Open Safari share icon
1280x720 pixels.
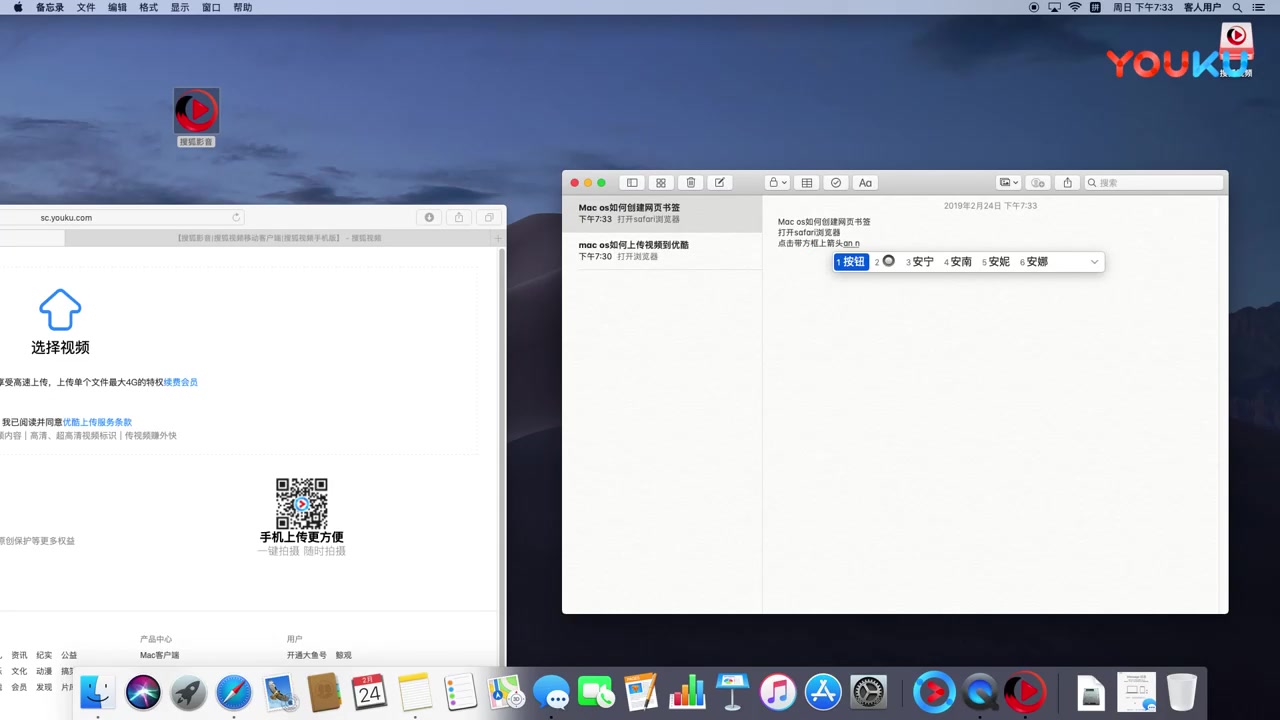[x=459, y=217]
